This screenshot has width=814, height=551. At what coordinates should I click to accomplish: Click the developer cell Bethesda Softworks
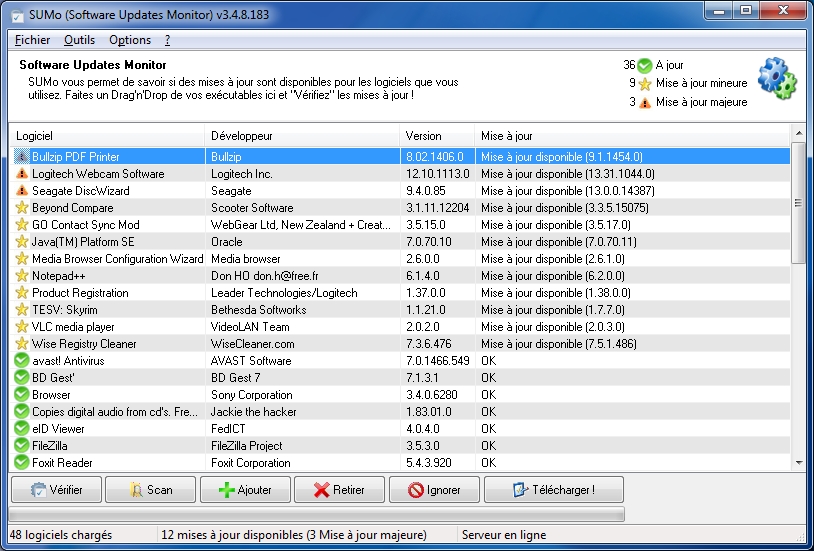pyautogui.click(x=259, y=310)
